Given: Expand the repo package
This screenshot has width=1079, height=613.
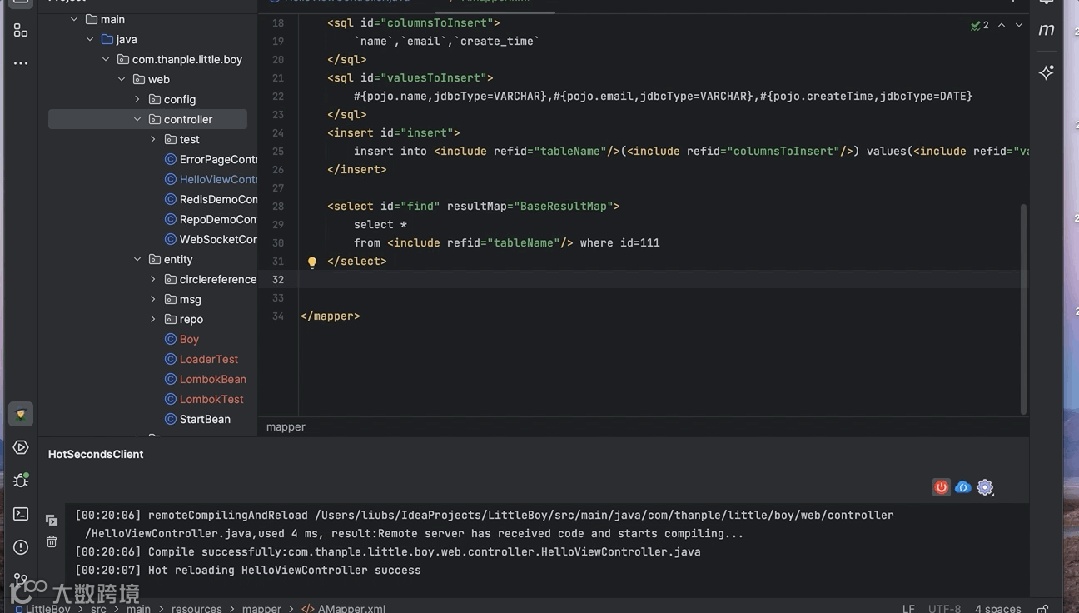Looking at the screenshot, I should point(153,319).
